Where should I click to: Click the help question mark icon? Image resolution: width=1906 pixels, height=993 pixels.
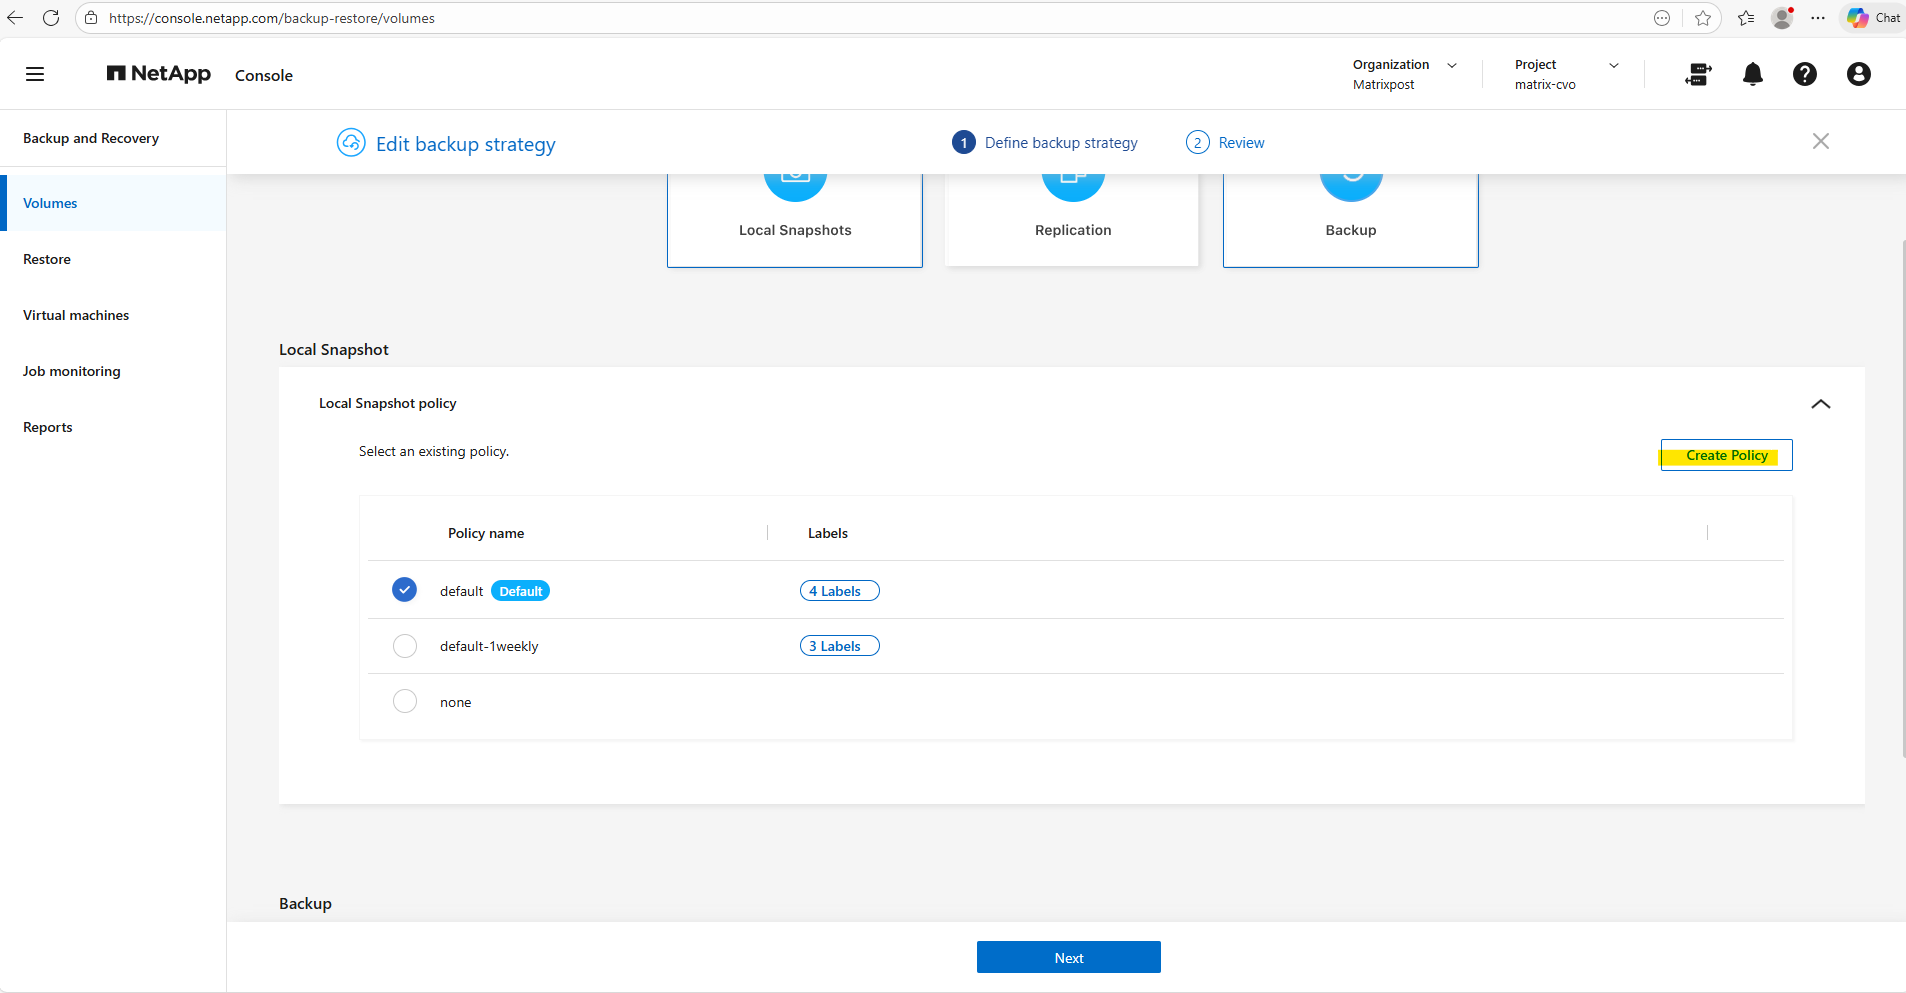point(1804,74)
